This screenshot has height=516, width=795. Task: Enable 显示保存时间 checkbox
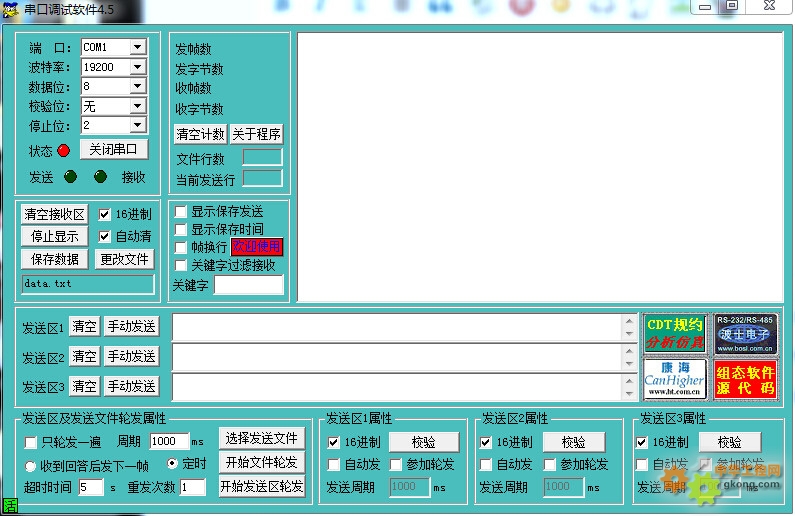click(180, 229)
